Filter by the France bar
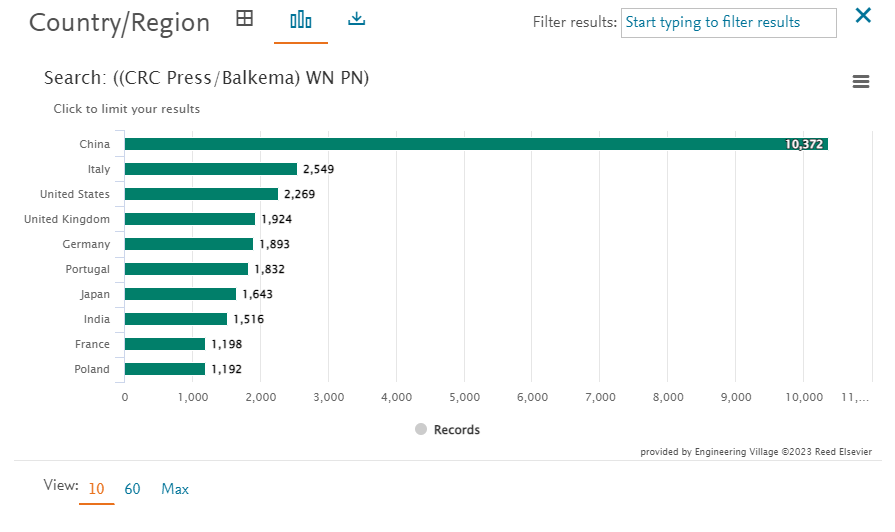The image size is (895, 532). pos(165,344)
